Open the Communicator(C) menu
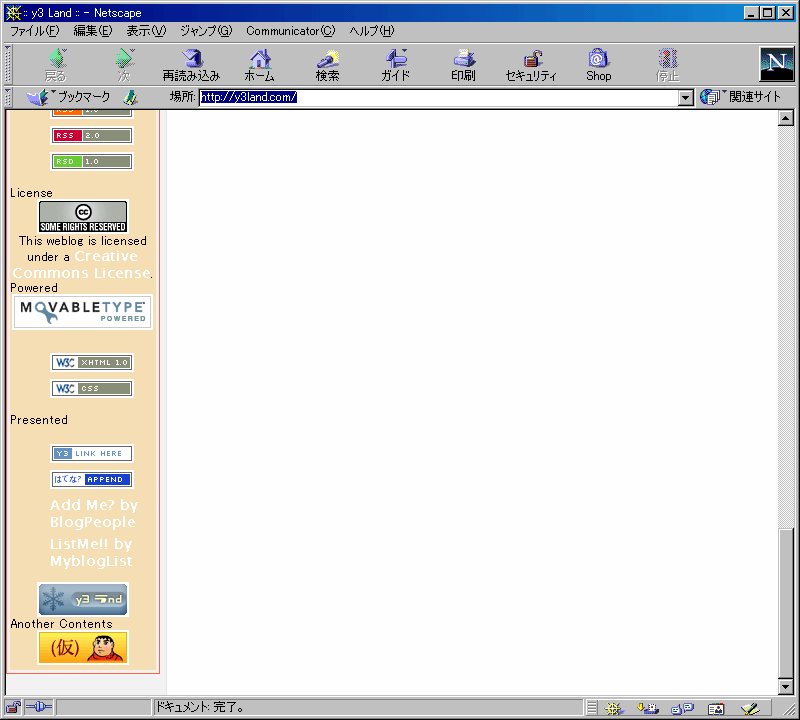Screen dimensions: 800x720 (x=291, y=31)
